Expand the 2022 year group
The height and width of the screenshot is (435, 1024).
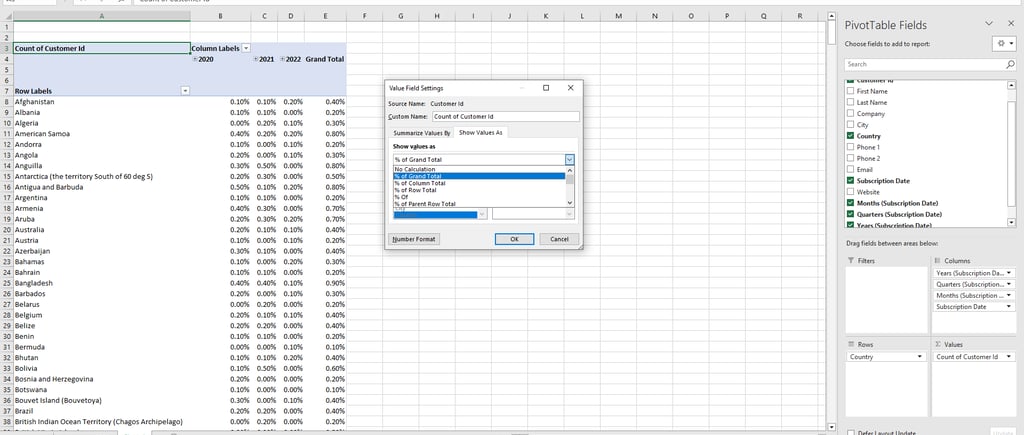[282, 59]
